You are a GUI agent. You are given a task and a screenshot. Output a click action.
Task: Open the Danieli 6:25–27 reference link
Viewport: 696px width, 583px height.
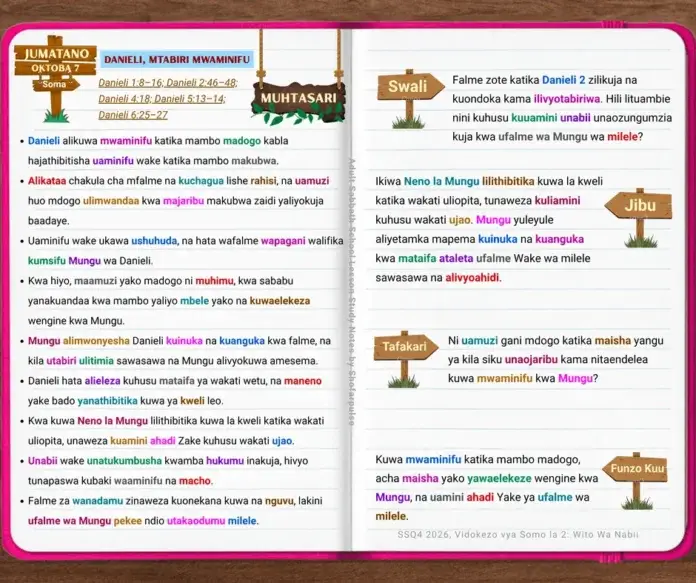pos(133,115)
